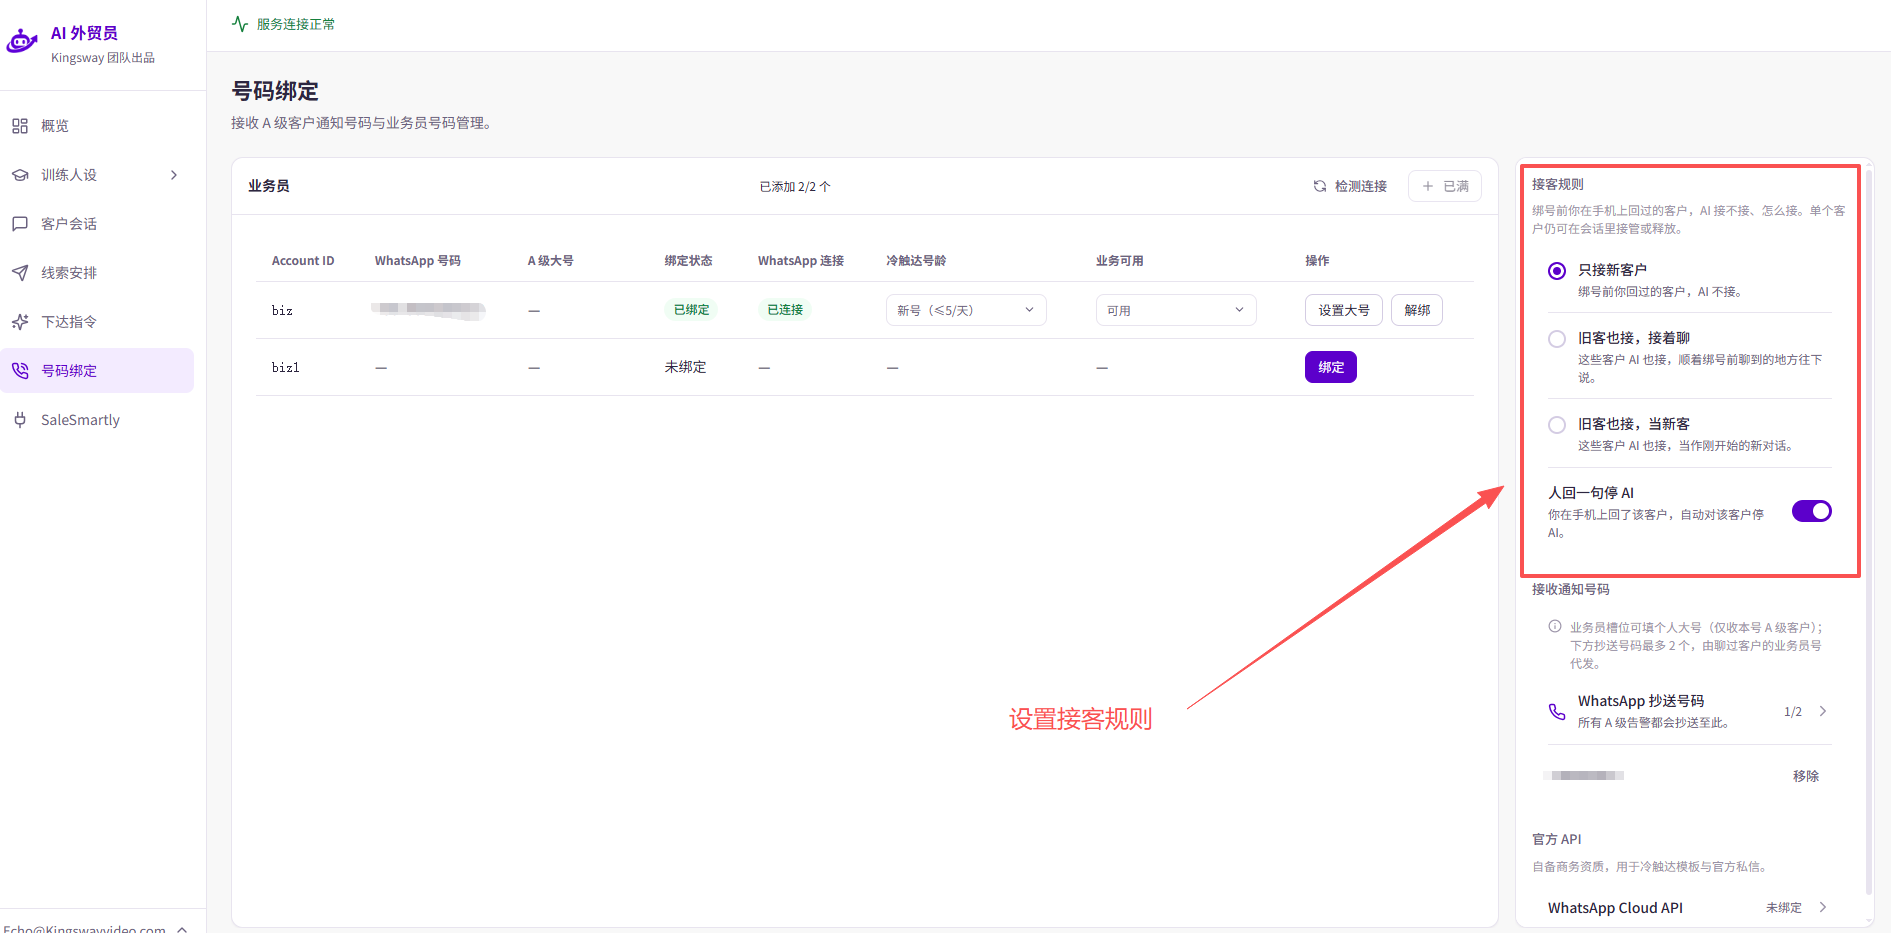Click the phone icon beside WhatsApp 抄送号码
The height and width of the screenshot is (933, 1891).
pyautogui.click(x=1557, y=711)
